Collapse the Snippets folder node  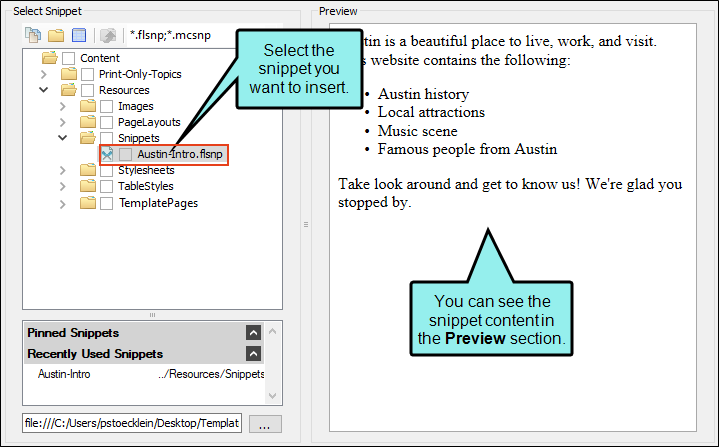(63, 138)
